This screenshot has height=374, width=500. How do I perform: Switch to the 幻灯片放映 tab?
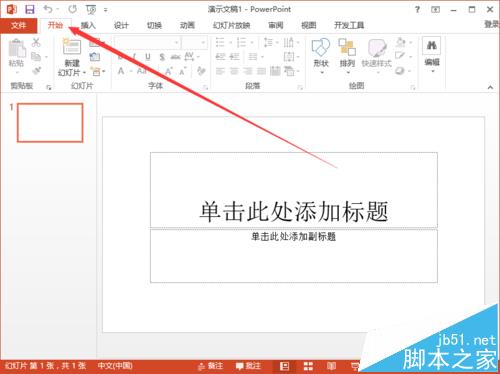(232, 25)
